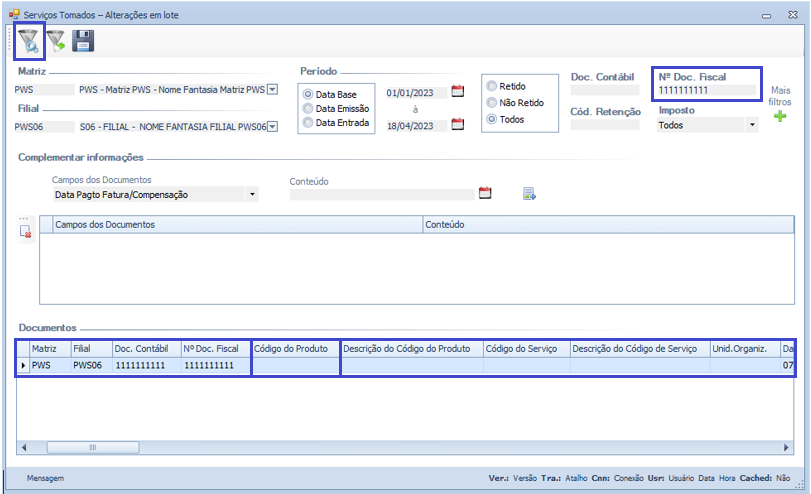Select the PWS row in Documentos grid
The height and width of the screenshot is (494, 811).
pos(42,366)
